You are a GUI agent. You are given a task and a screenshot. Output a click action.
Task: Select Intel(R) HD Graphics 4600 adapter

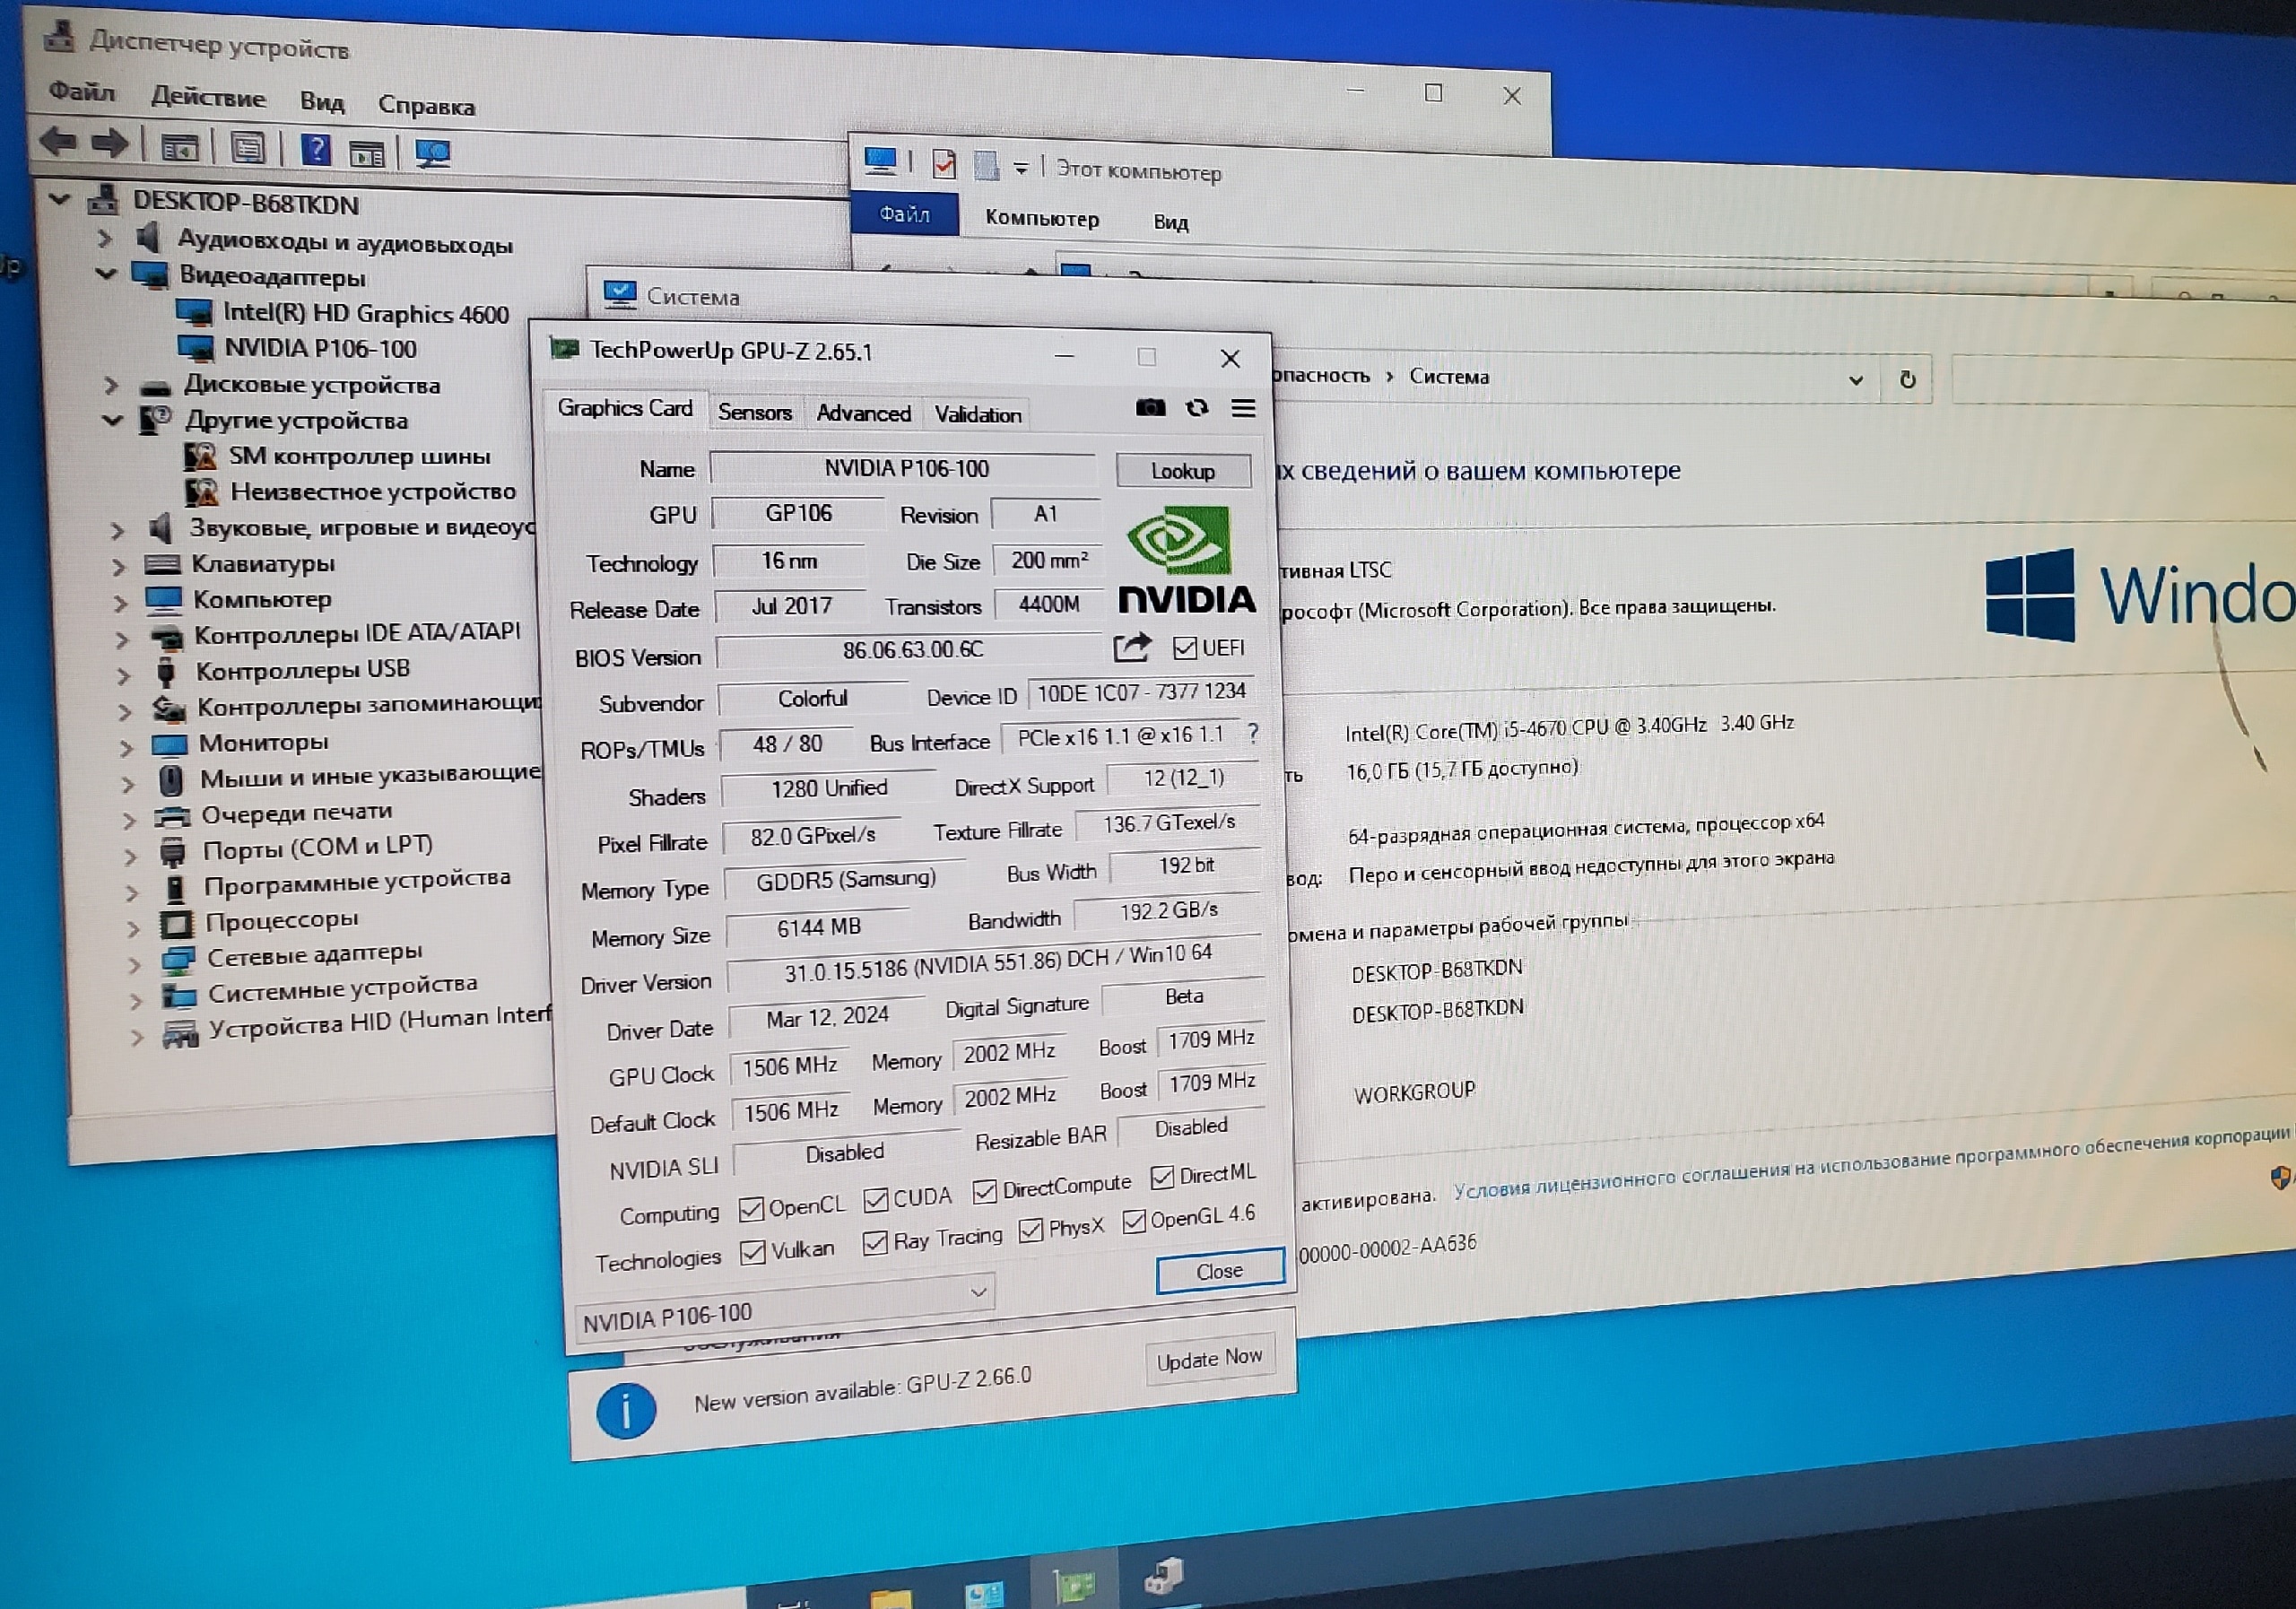(x=366, y=314)
